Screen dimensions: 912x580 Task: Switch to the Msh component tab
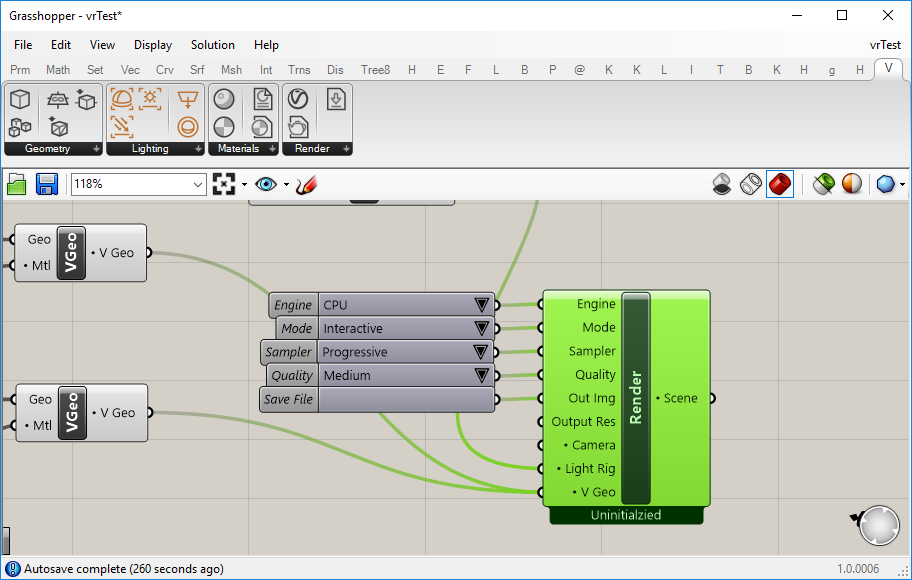231,70
